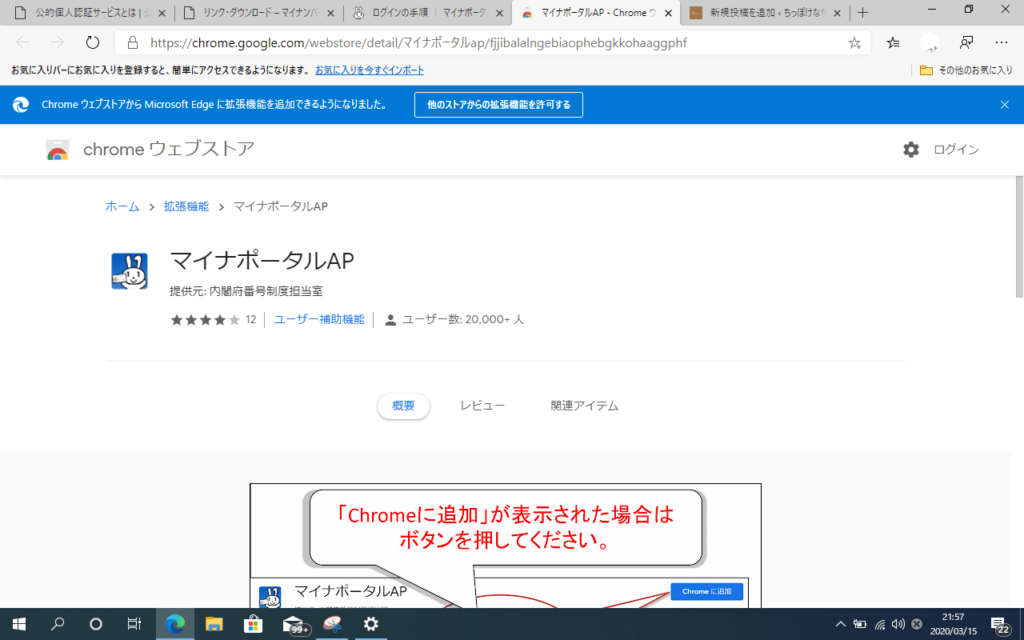Close the ログインの手順 tab

[x=500, y=13]
